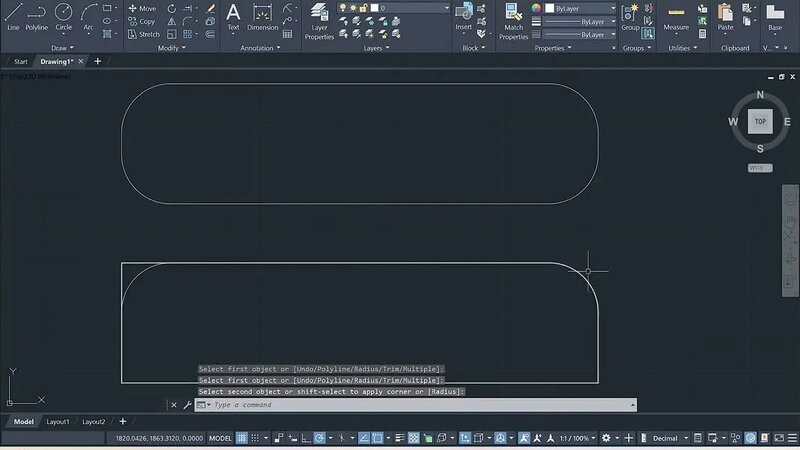800x450 pixels.
Task: Click the command line customize wrench
Action: (x=187, y=405)
